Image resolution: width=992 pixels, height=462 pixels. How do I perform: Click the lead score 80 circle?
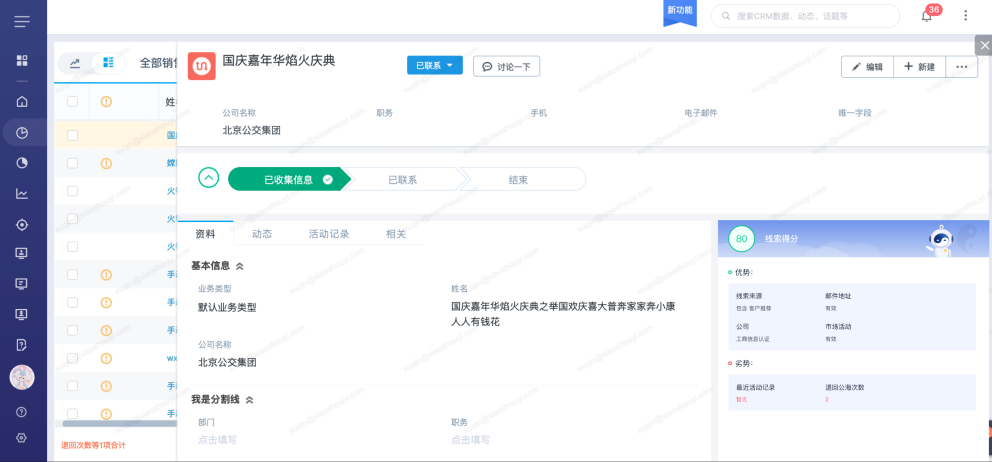(741, 239)
